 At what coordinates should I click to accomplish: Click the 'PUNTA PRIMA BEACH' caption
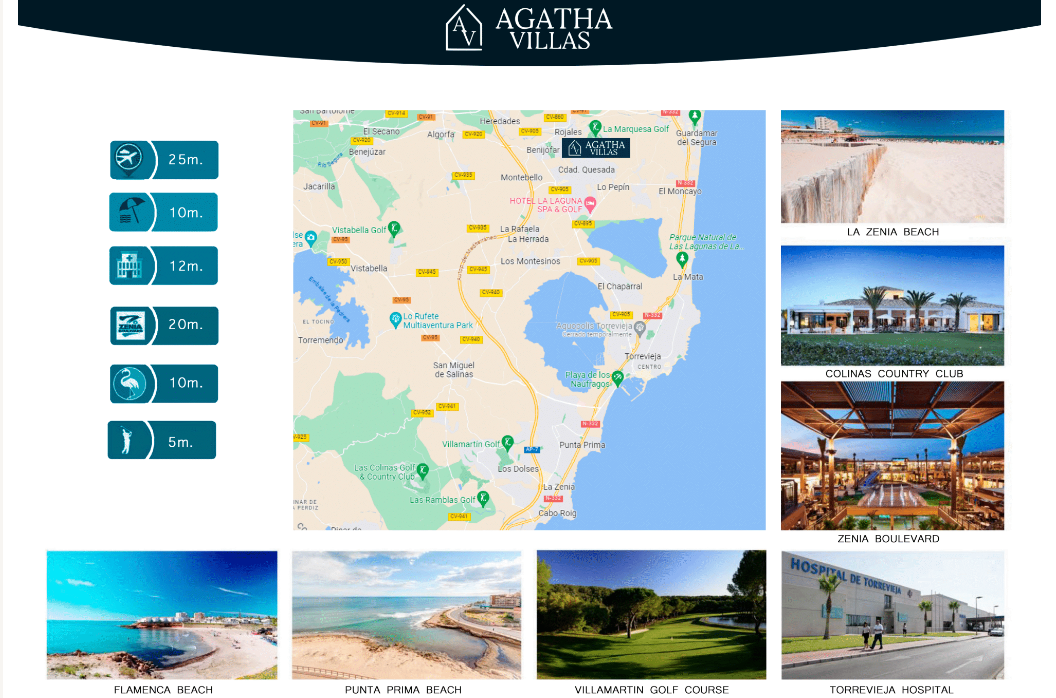pos(403,690)
